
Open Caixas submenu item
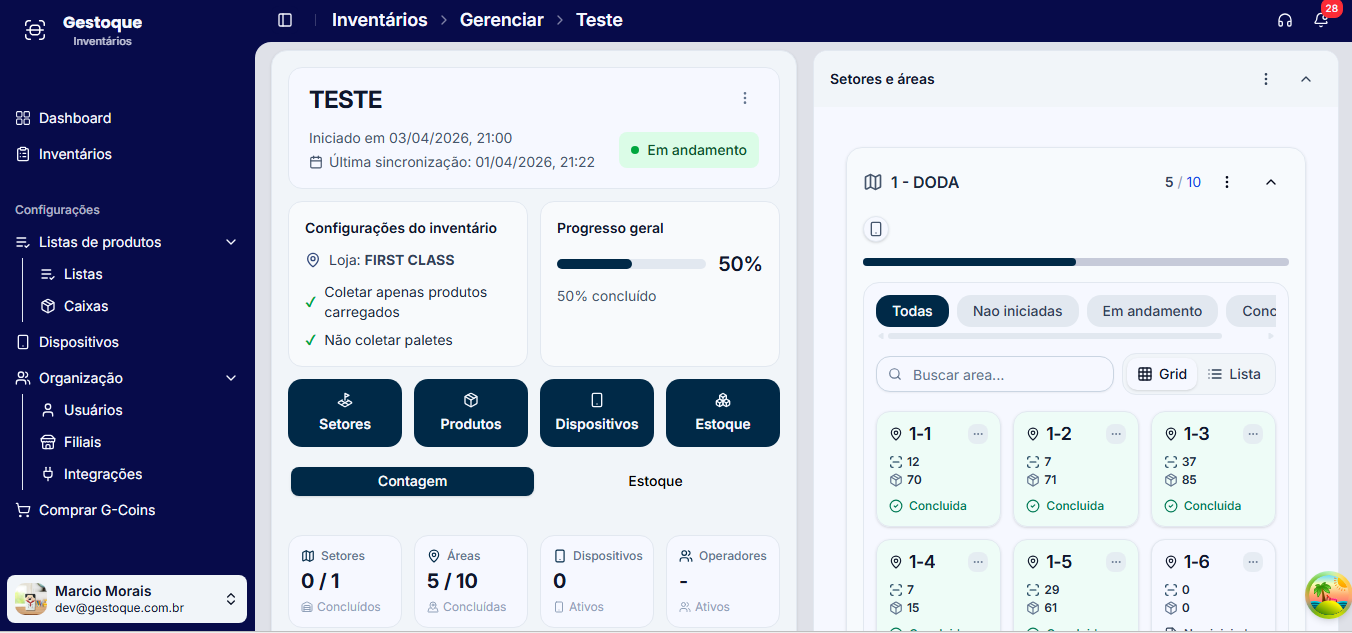tap(86, 306)
